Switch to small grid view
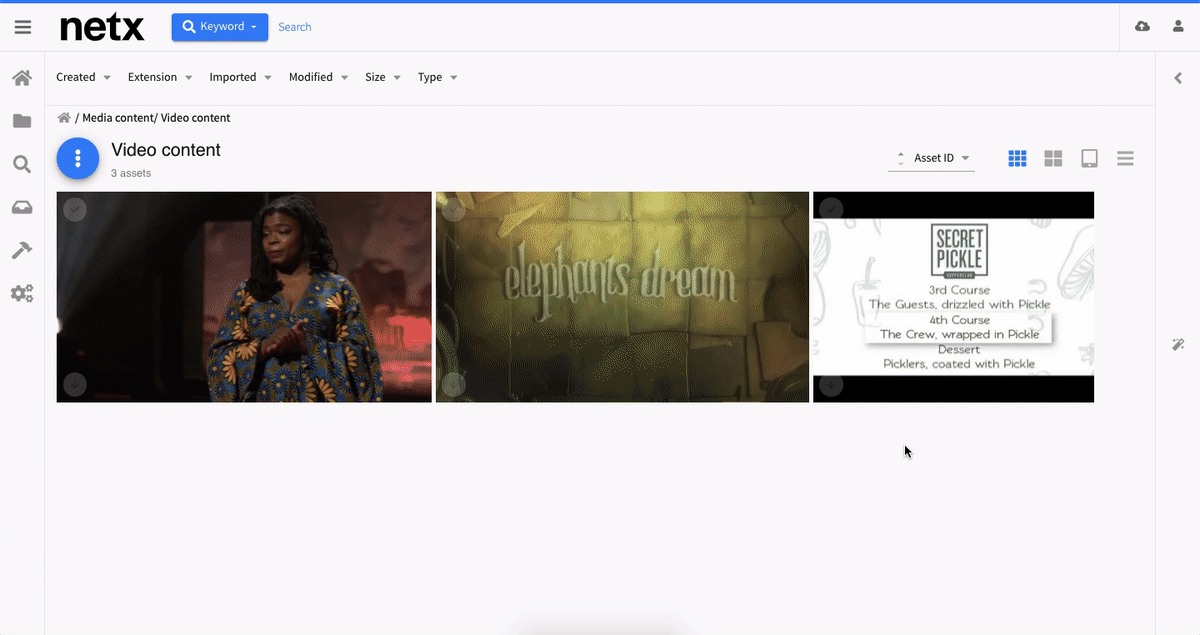Screen dimensions: 1200x635 click(x=1017, y=158)
